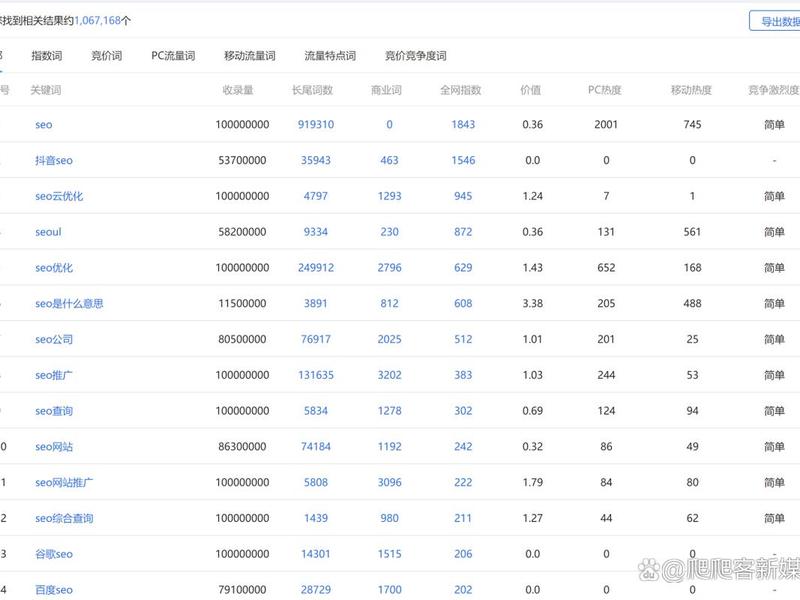Open the 流量特点词 tab
This screenshot has width=800, height=600.
pyautogui.click(x=330, y=56)
